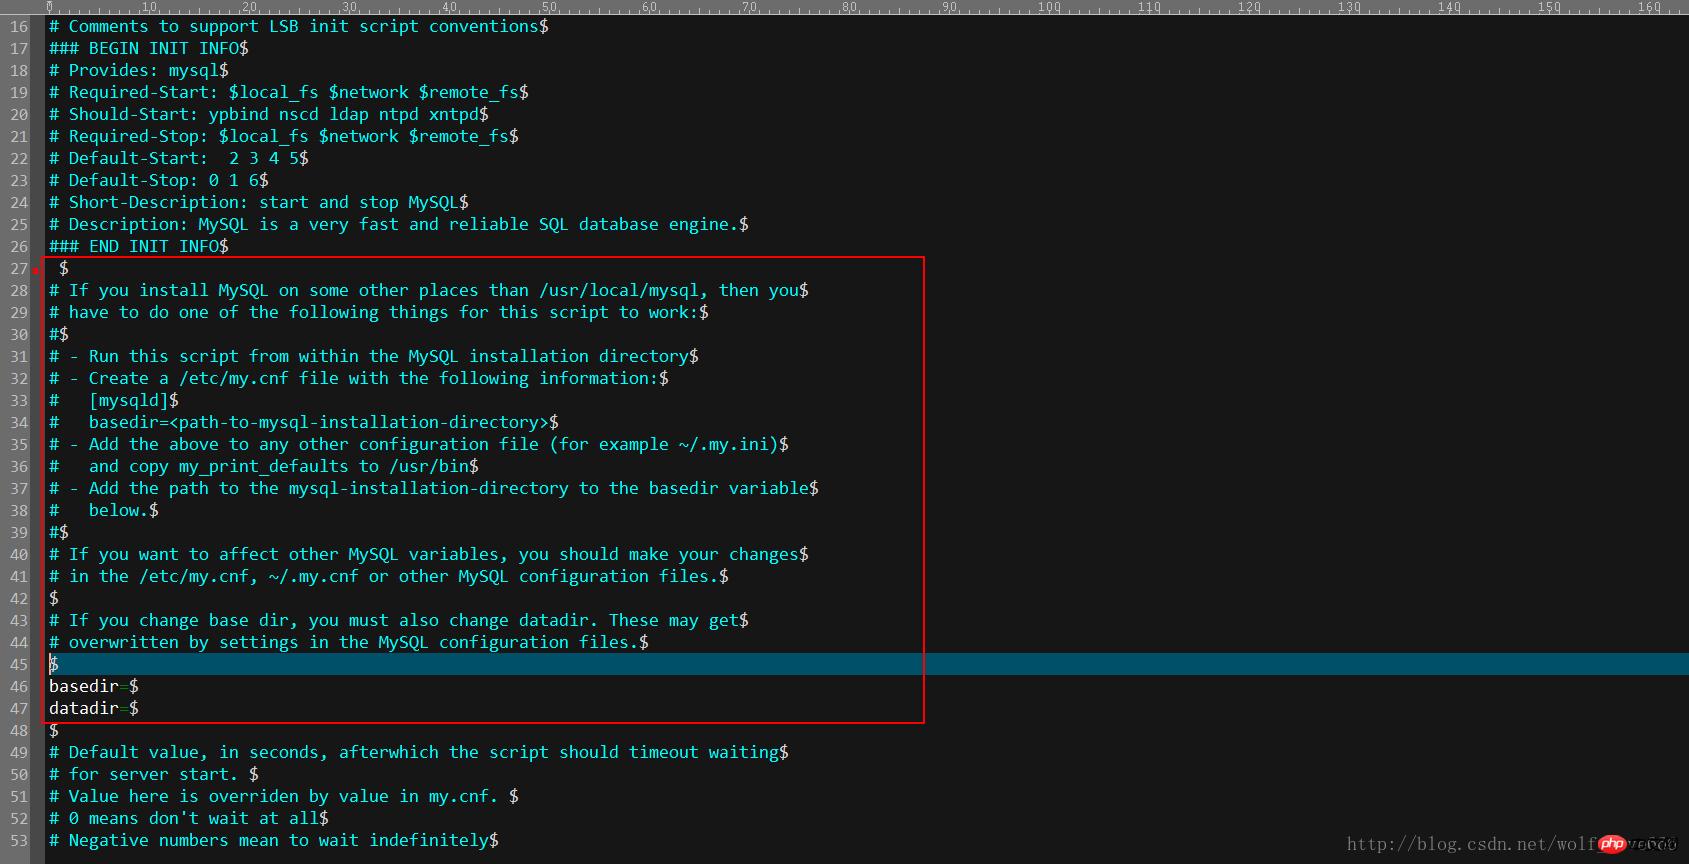Viewport: 1689px width, 864px height.
Task: Click line number 53 in gutter
Action: click(x=19, y=840)
